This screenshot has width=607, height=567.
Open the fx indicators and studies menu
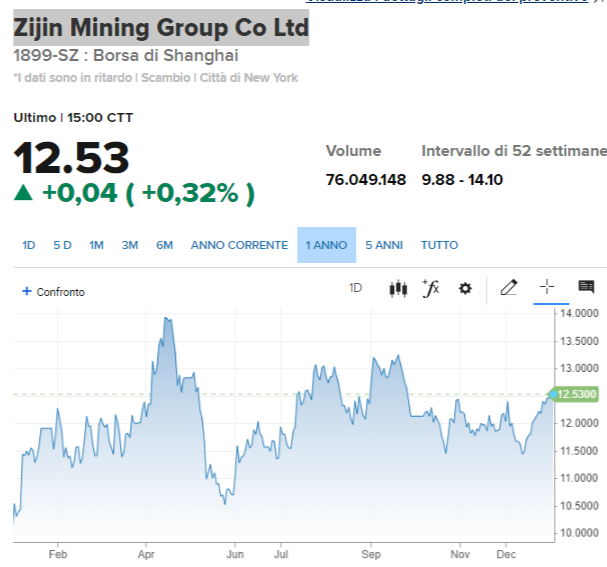point(431,288)
